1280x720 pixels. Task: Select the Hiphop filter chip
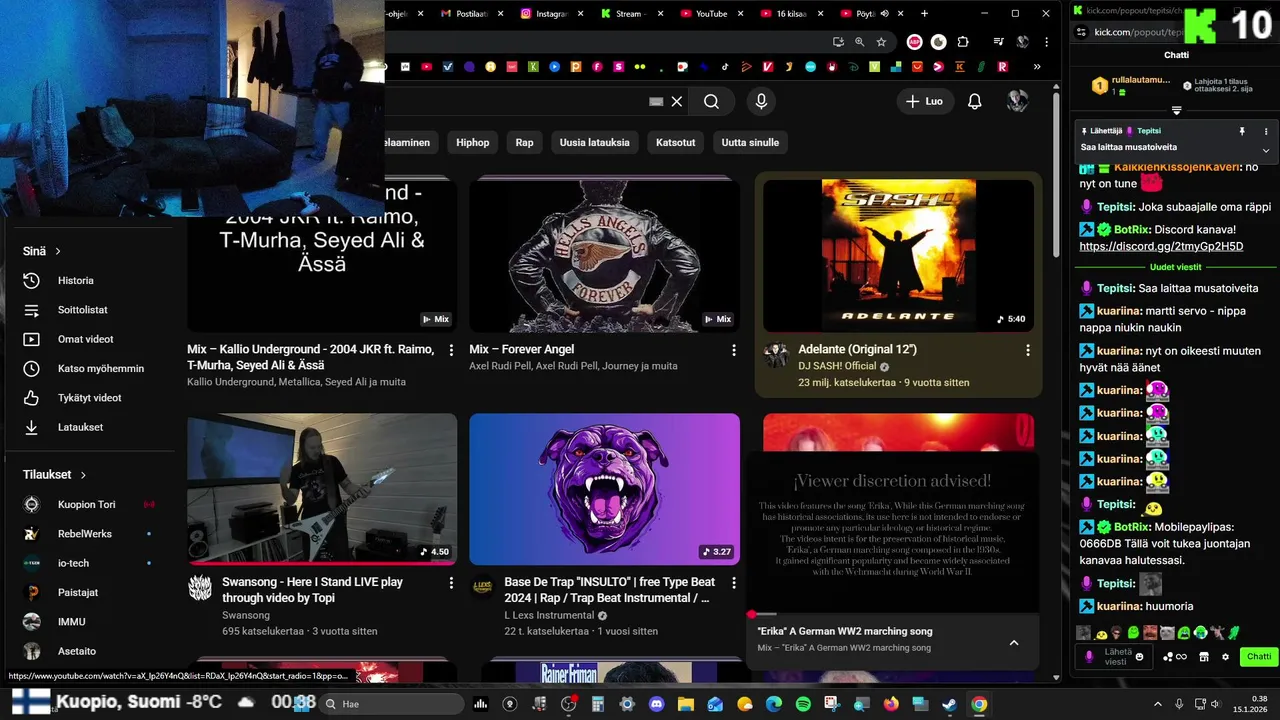coord(473,143)
